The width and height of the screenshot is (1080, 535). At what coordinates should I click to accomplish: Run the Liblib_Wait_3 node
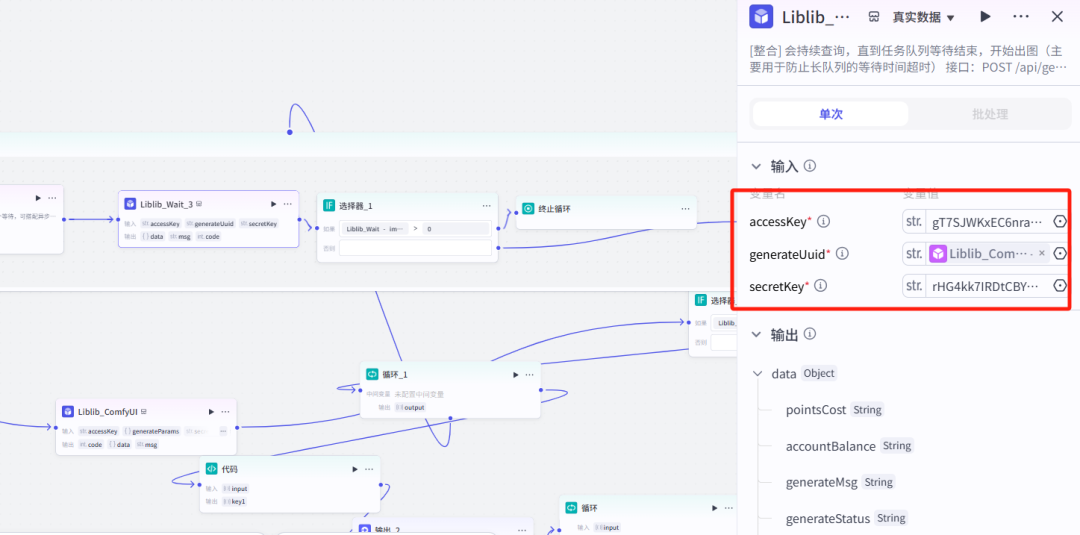click(273, 204)
